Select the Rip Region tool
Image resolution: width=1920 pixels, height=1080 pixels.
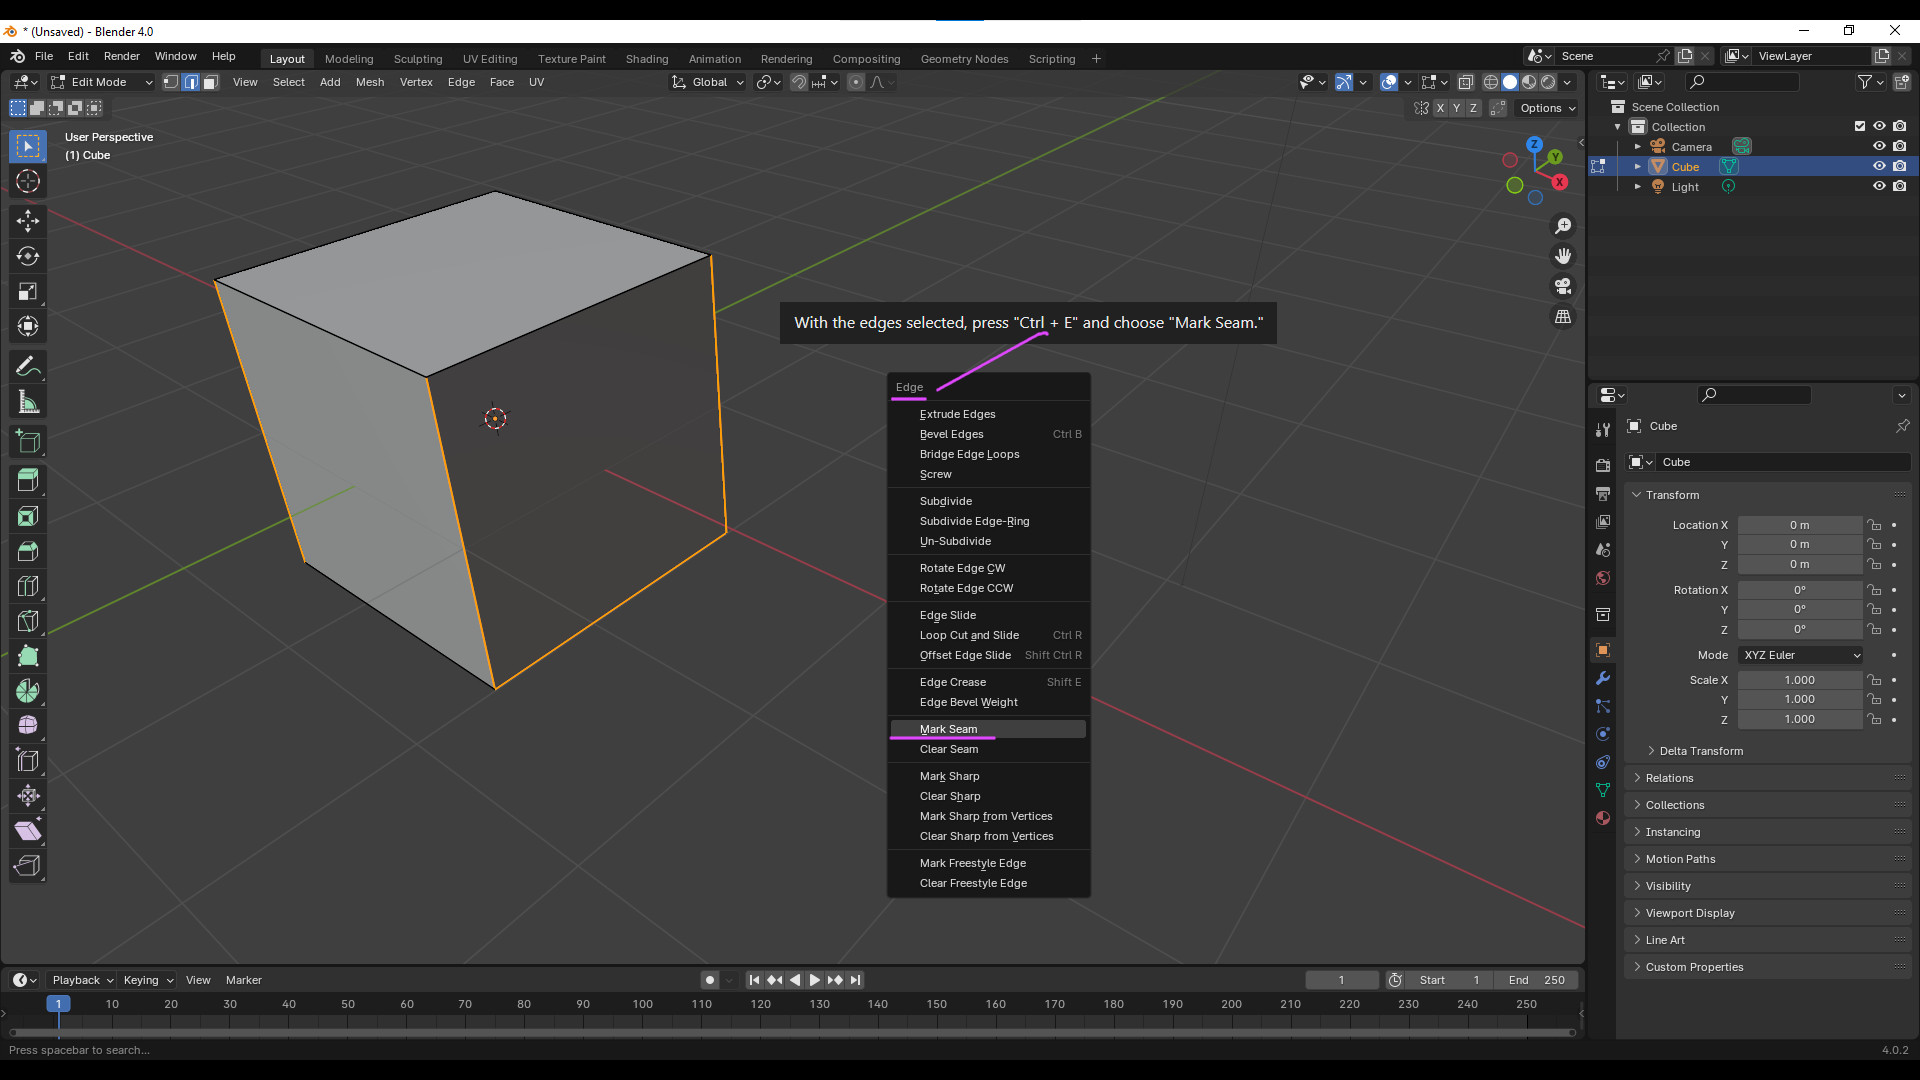pos(28,866)
